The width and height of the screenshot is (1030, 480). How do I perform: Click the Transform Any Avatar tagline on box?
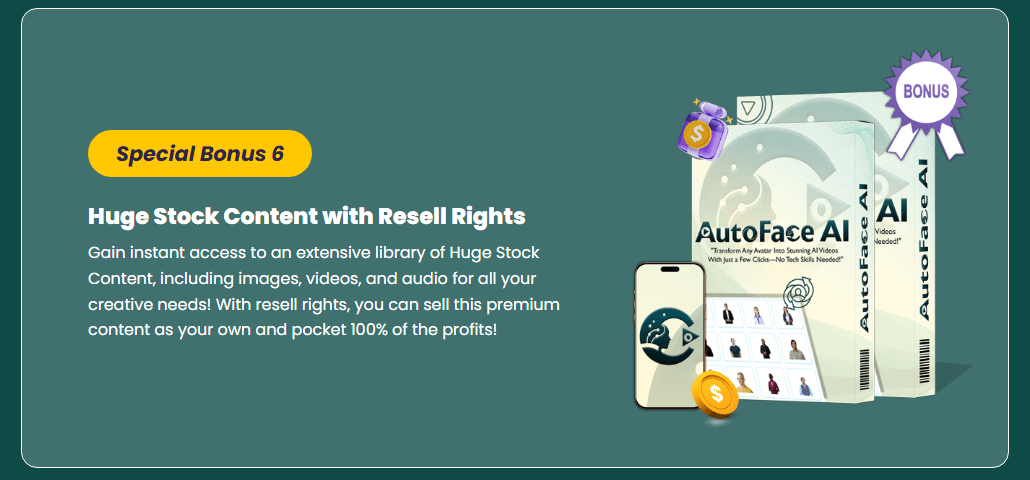(x=773, y=254)
